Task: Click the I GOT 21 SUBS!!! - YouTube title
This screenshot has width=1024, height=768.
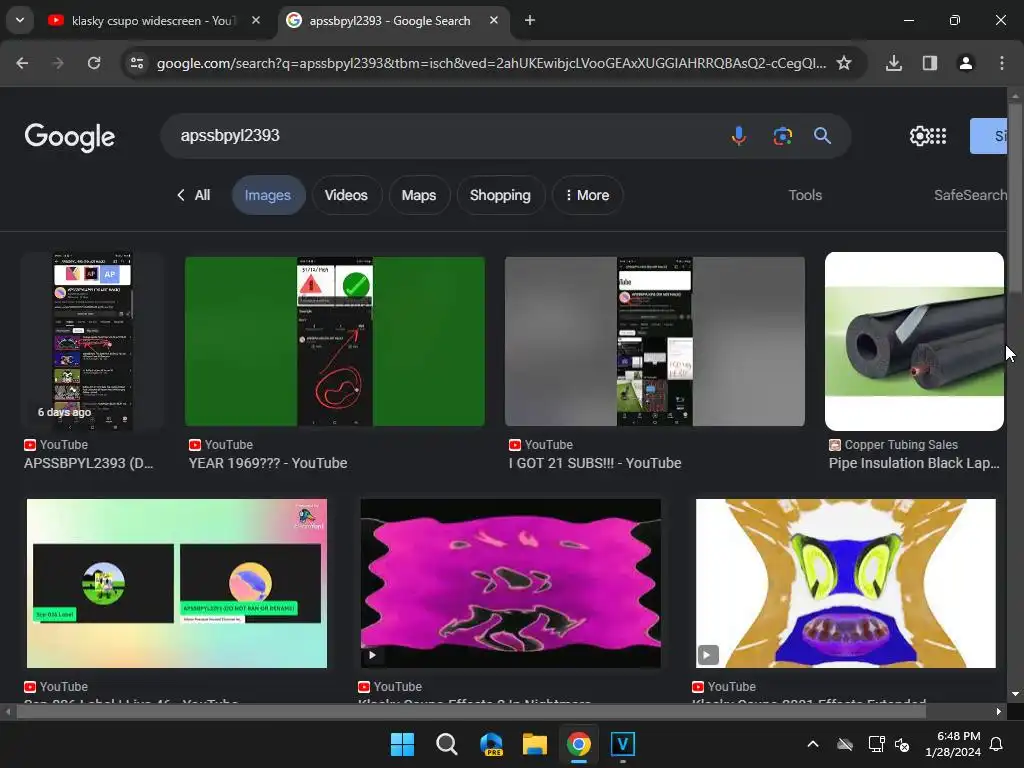Action: pos(595,463)
